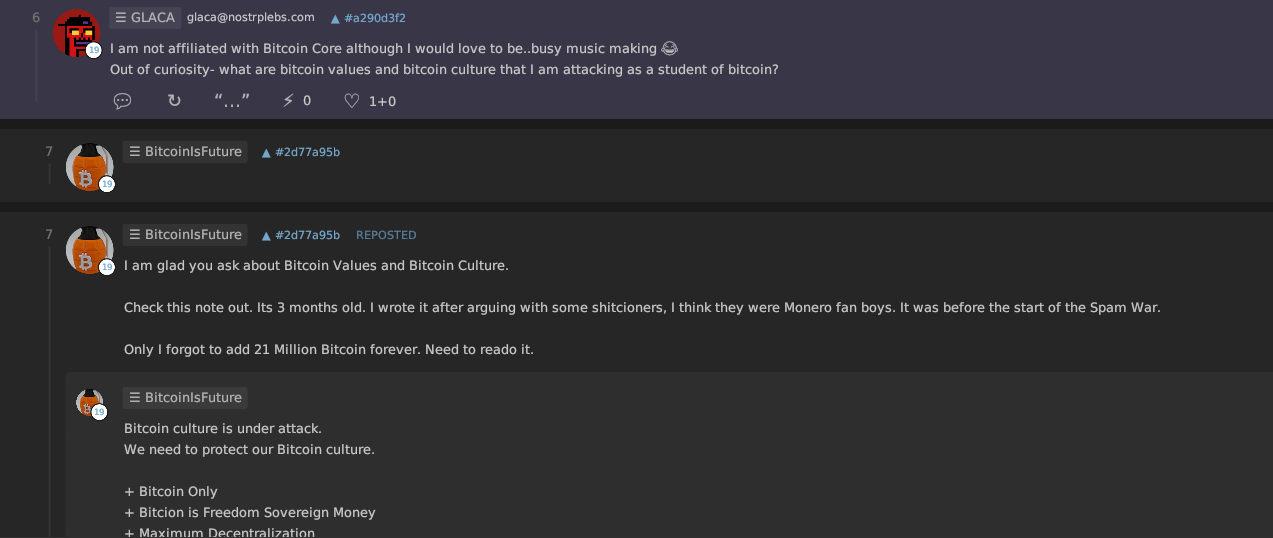Click the 19 badge on GLACA's avatar
Viewport: 1273px width, 538px height.
click(94, 50)
